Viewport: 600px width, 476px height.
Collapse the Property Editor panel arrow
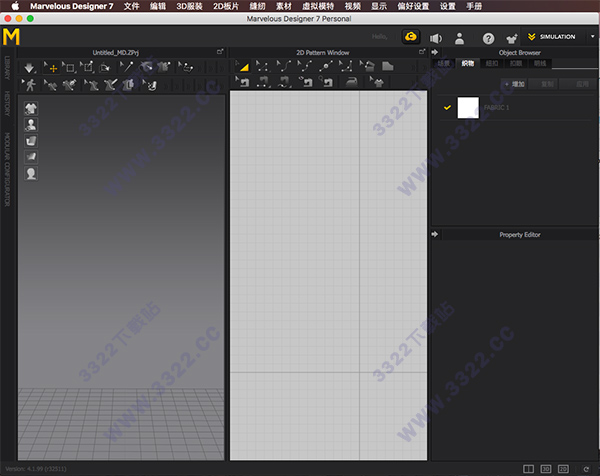tap(435, 234)
